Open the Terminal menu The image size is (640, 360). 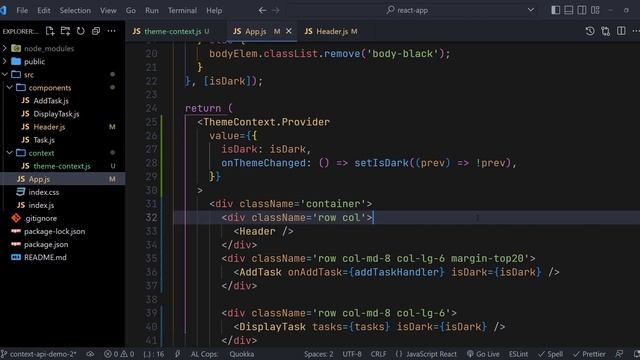(182, 10)
